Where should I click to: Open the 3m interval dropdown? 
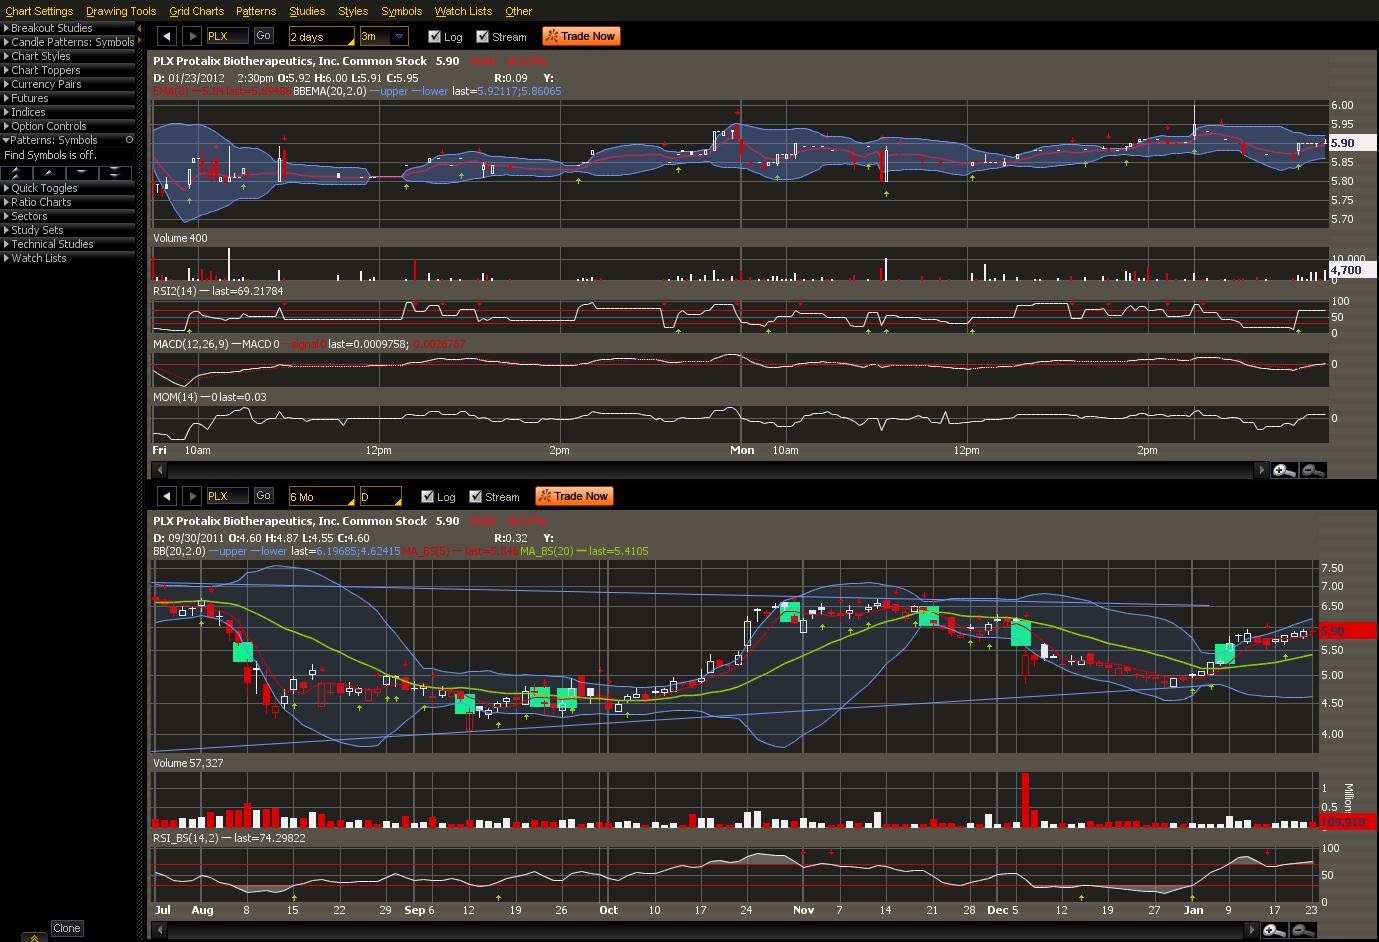tap(399, 37)
